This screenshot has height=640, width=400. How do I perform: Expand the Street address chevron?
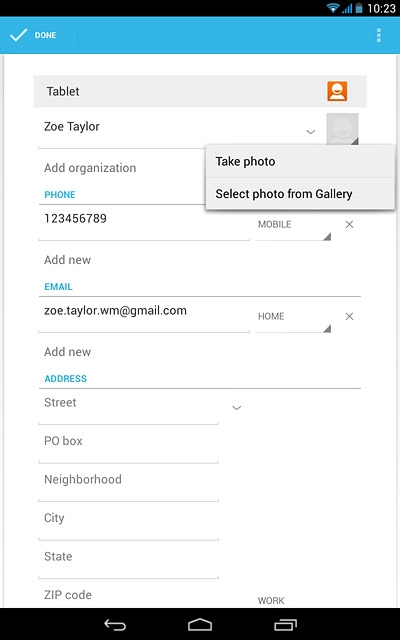tap(237, 408)
